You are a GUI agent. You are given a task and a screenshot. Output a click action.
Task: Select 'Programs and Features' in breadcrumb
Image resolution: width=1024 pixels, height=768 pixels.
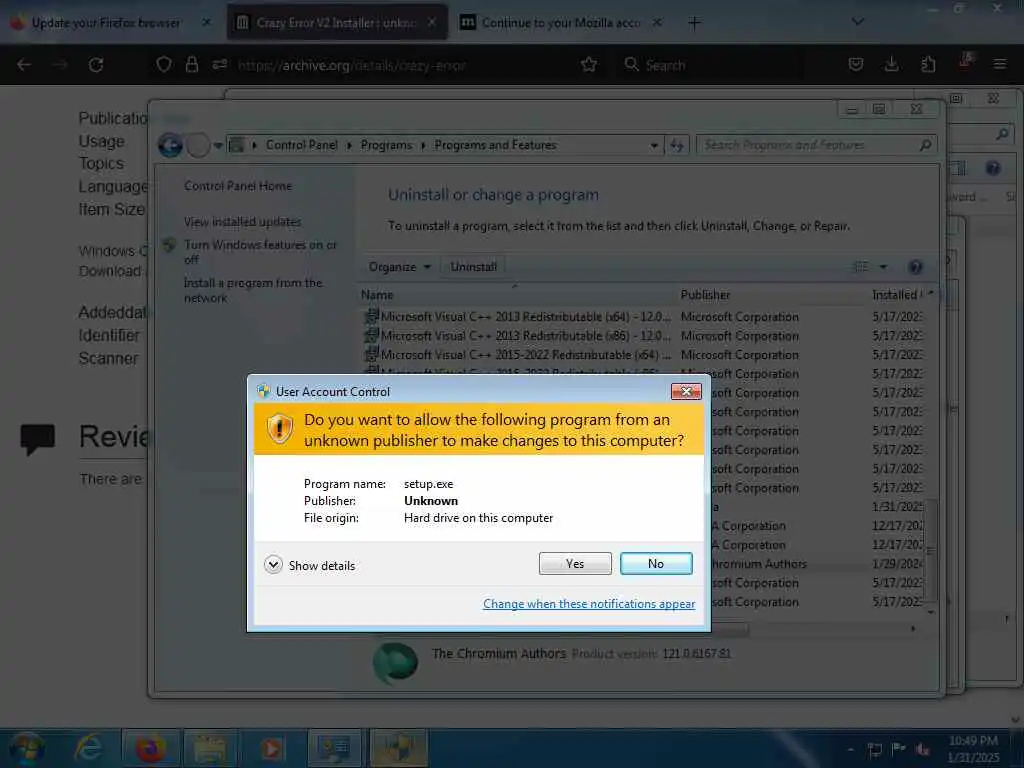(x=495, y=145)
